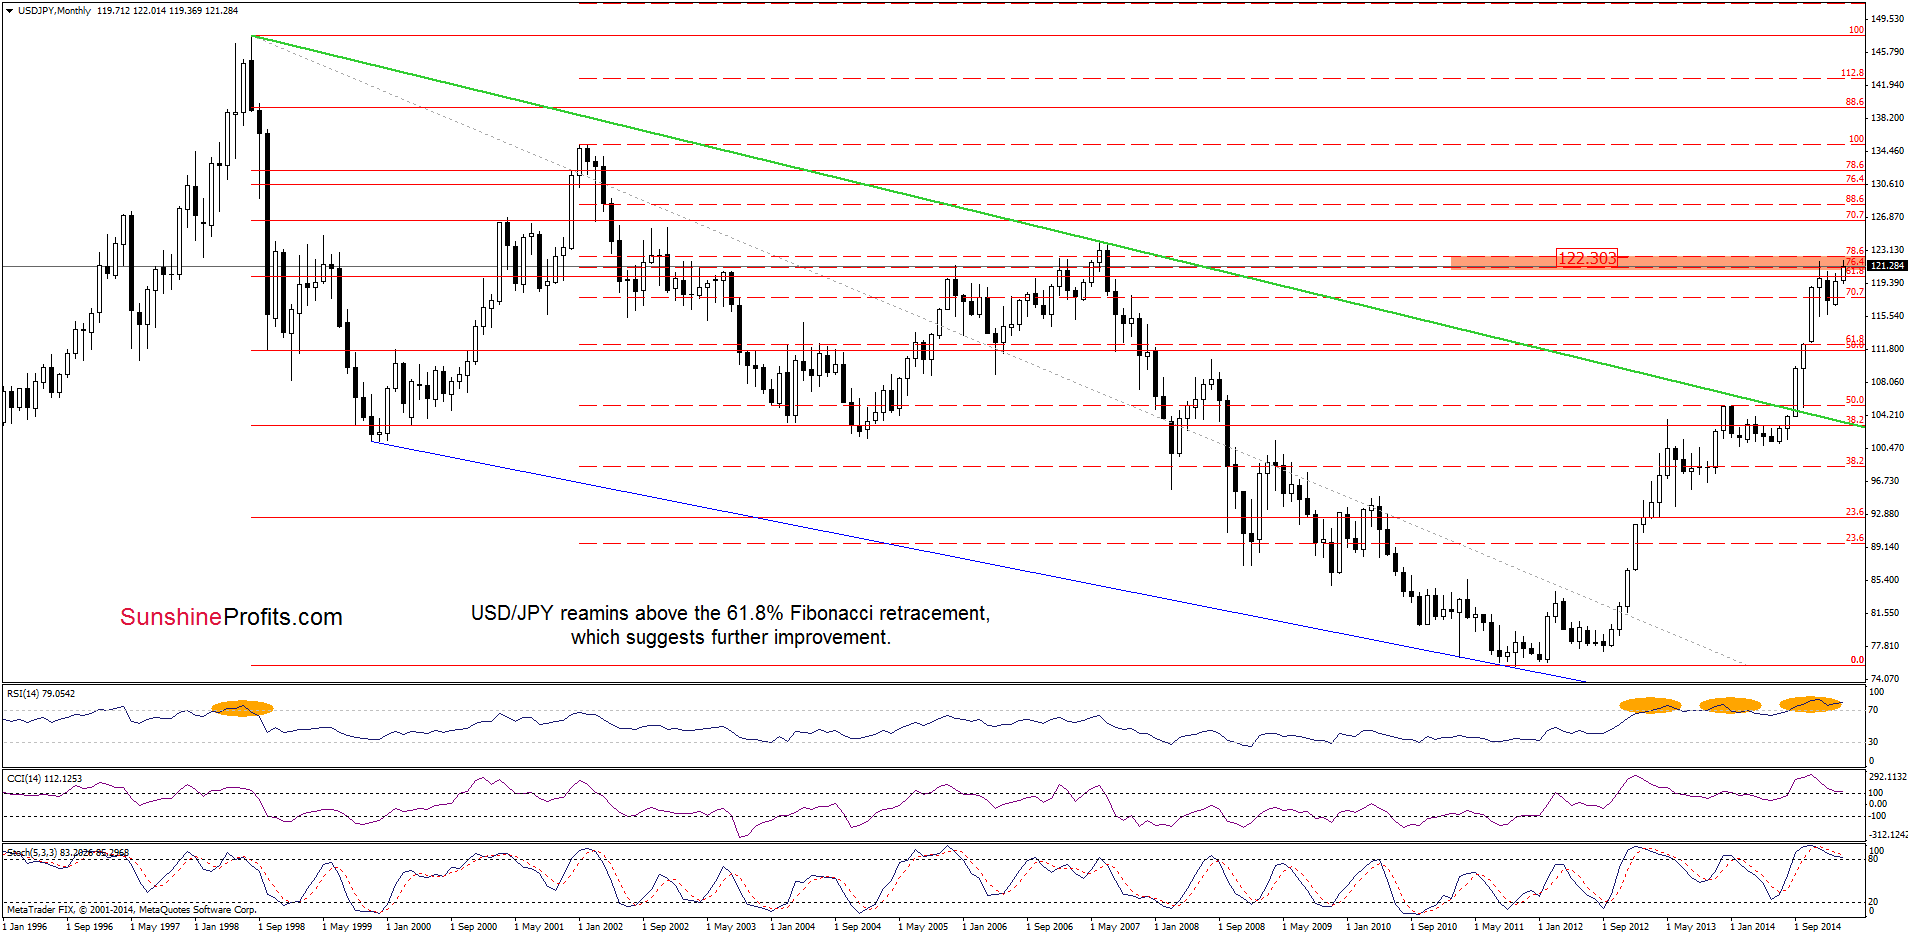Click the 1 Sep 2008 date label
1908x935 pixels.
click(x=1242, y=927)
